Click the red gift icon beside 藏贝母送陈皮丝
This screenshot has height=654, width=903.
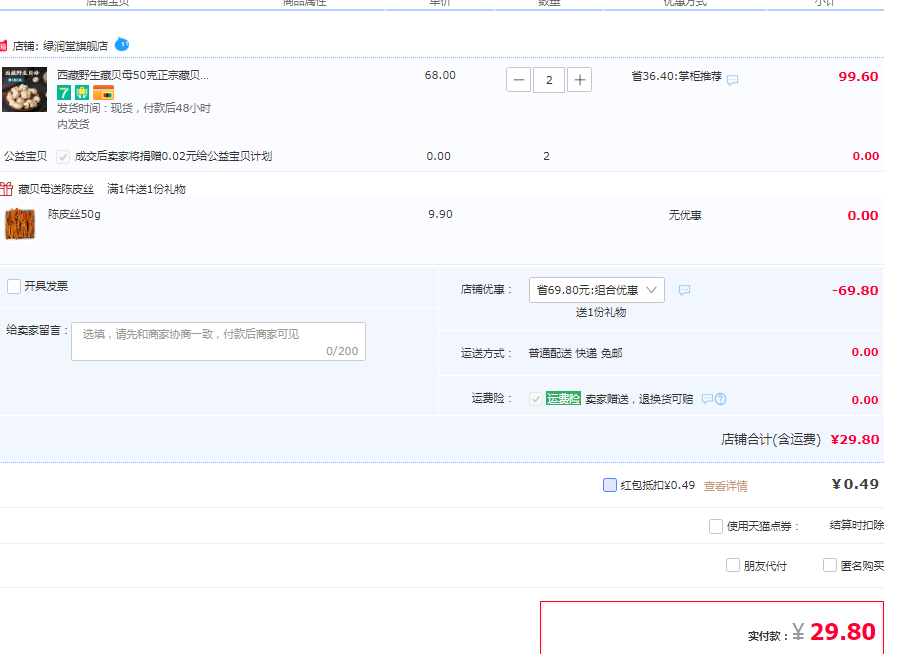(6, 189)
